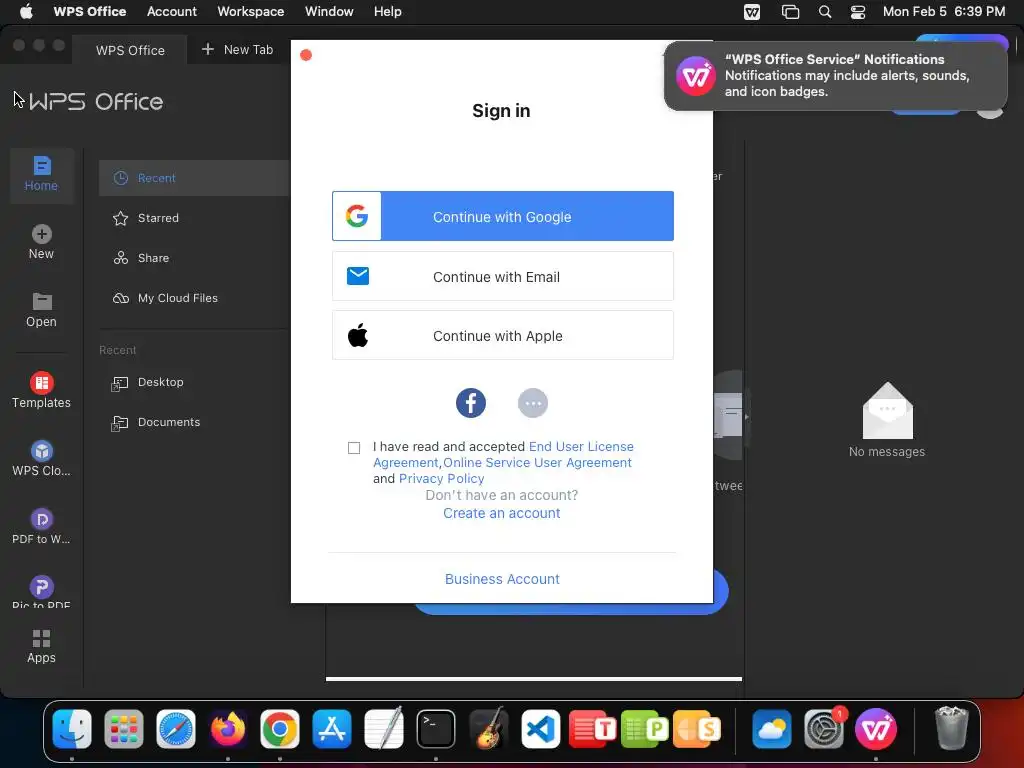Open the Online Service User Agreement link

[537, 462]
